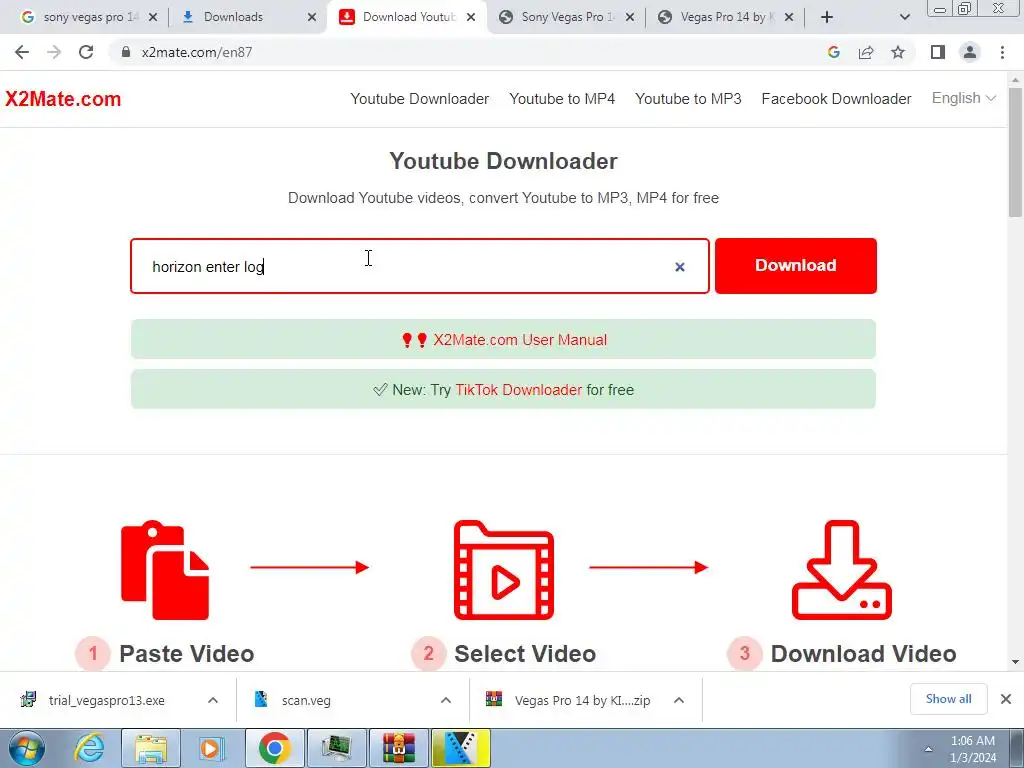This screenshot has width=1024, height=768.
Task: Open X2Mate.com User Manual link
Action: 520,340
